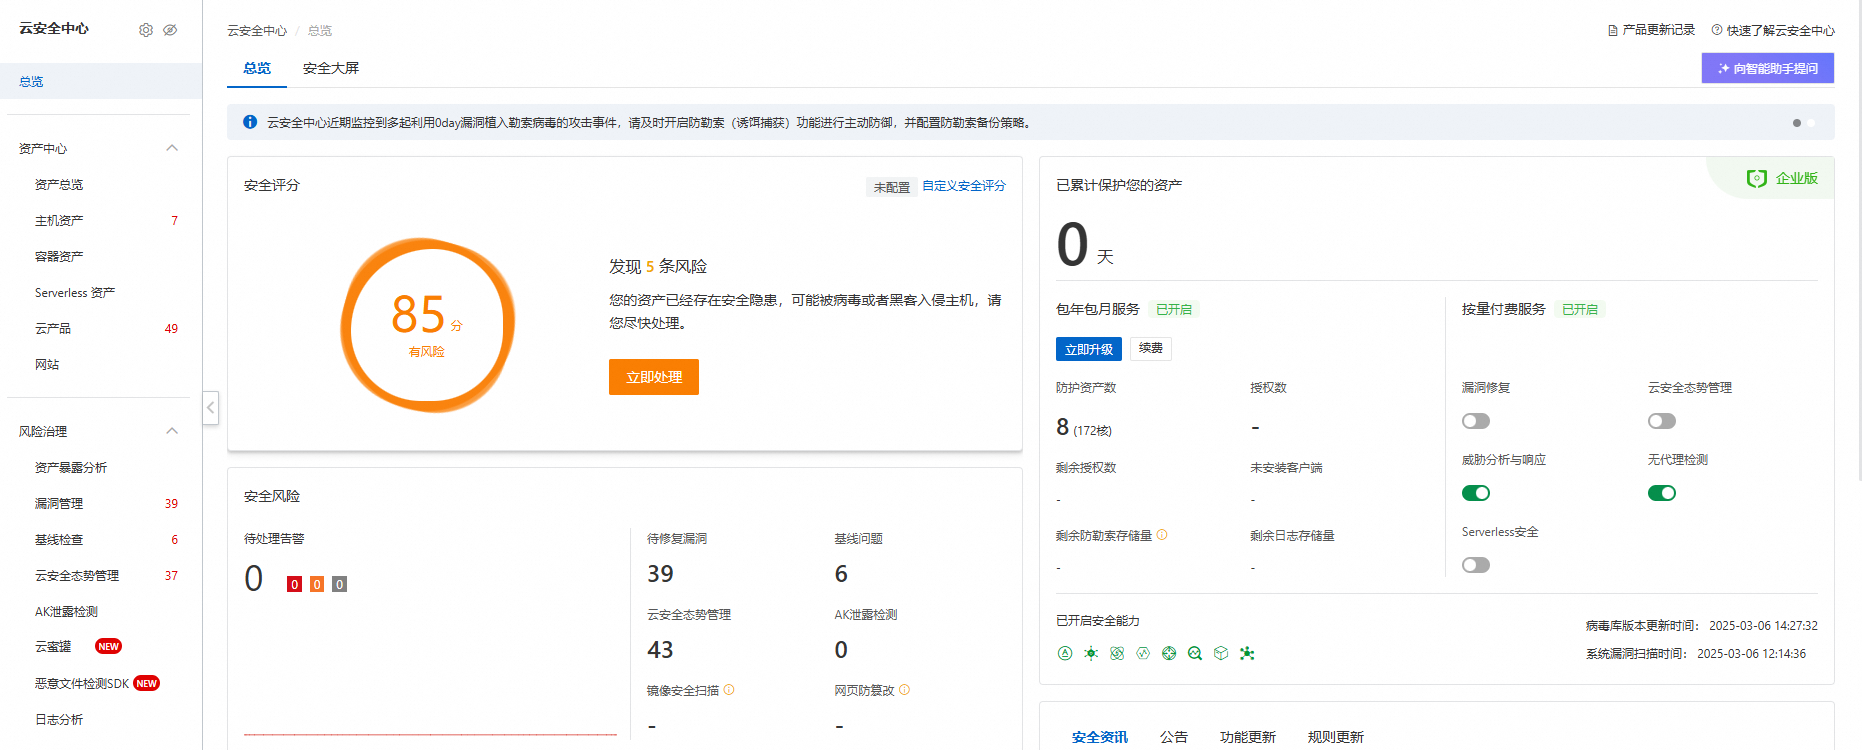
Task: Click the blue 立即升级 button
Action: click(x=1089, y=349)
